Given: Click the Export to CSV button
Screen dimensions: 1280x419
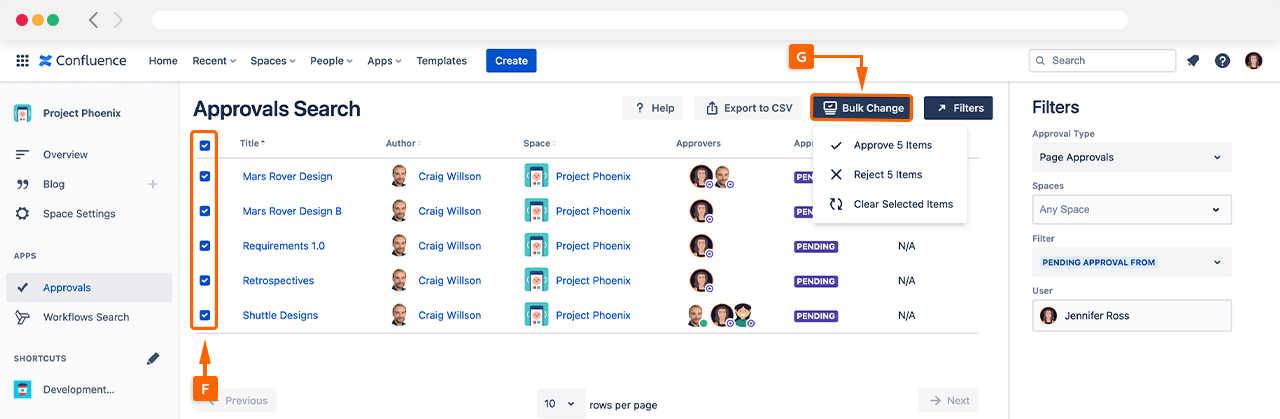Looking at the screenshot, I should click(x=749, y=108).
